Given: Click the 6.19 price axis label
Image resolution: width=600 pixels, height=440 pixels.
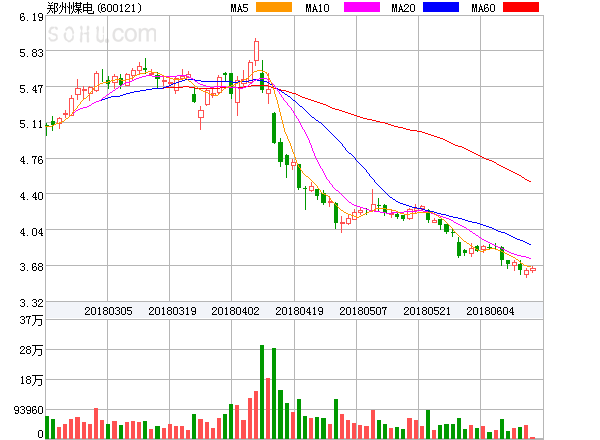Looking at the screenshot, I should [x=31, y=17].
